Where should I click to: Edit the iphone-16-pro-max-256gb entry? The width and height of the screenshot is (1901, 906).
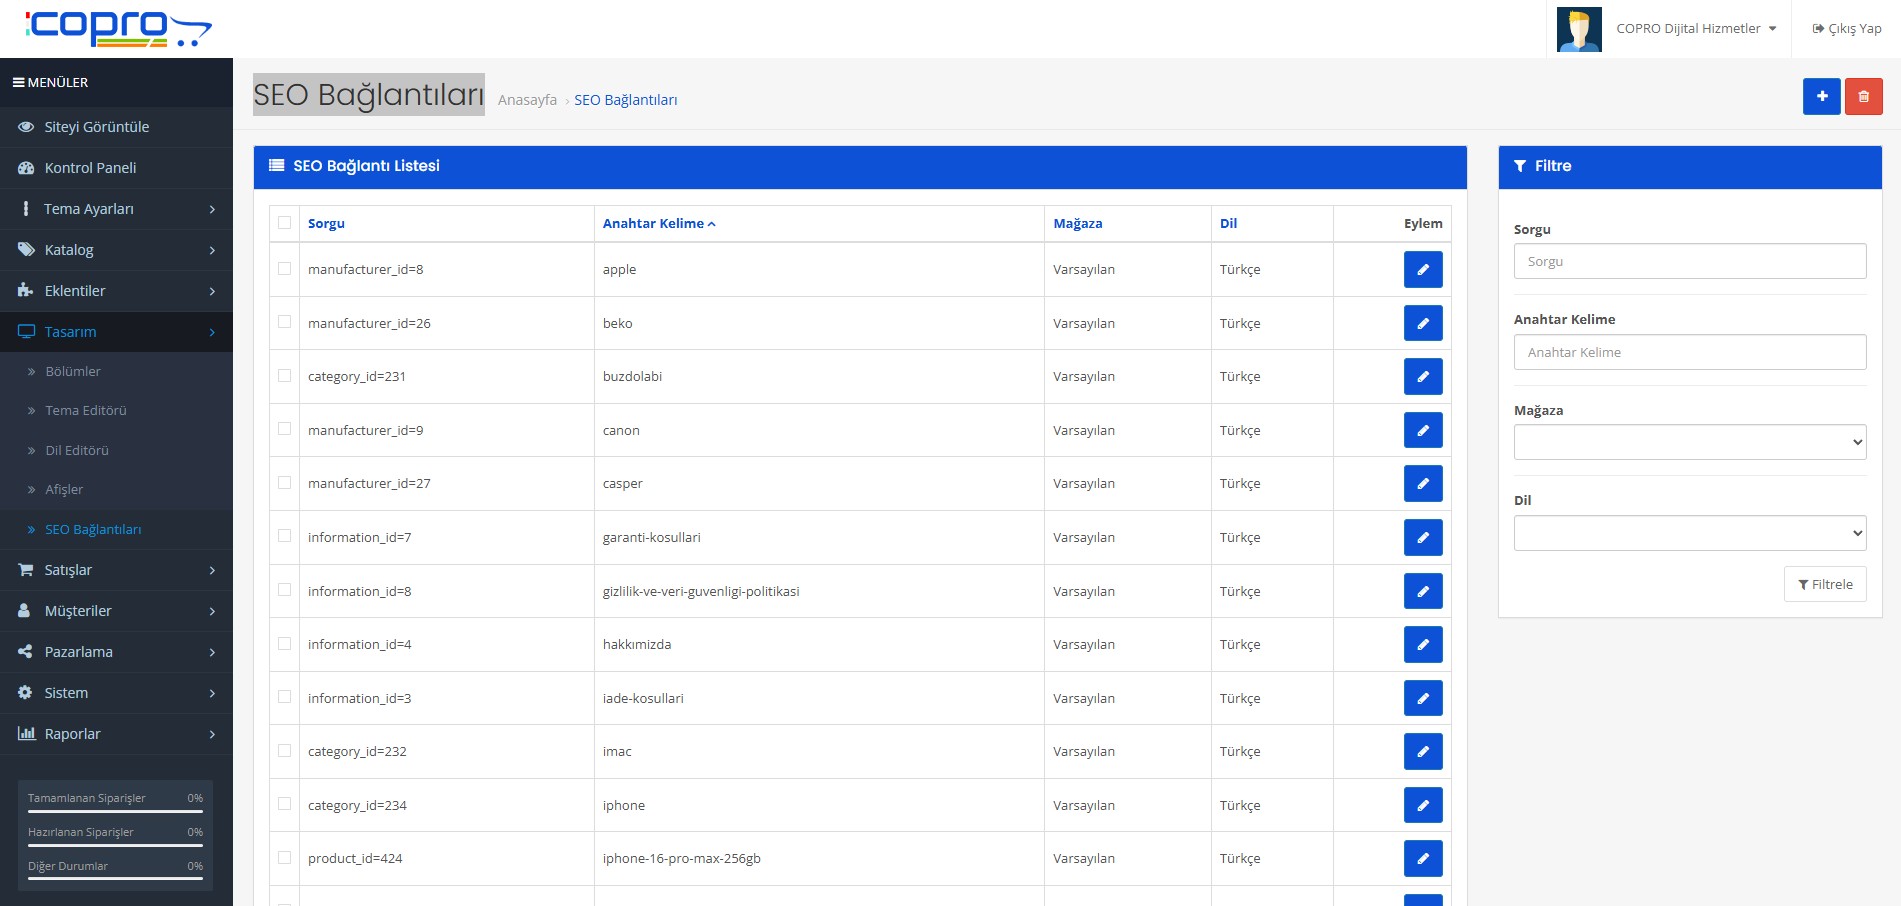(1422, 859)
